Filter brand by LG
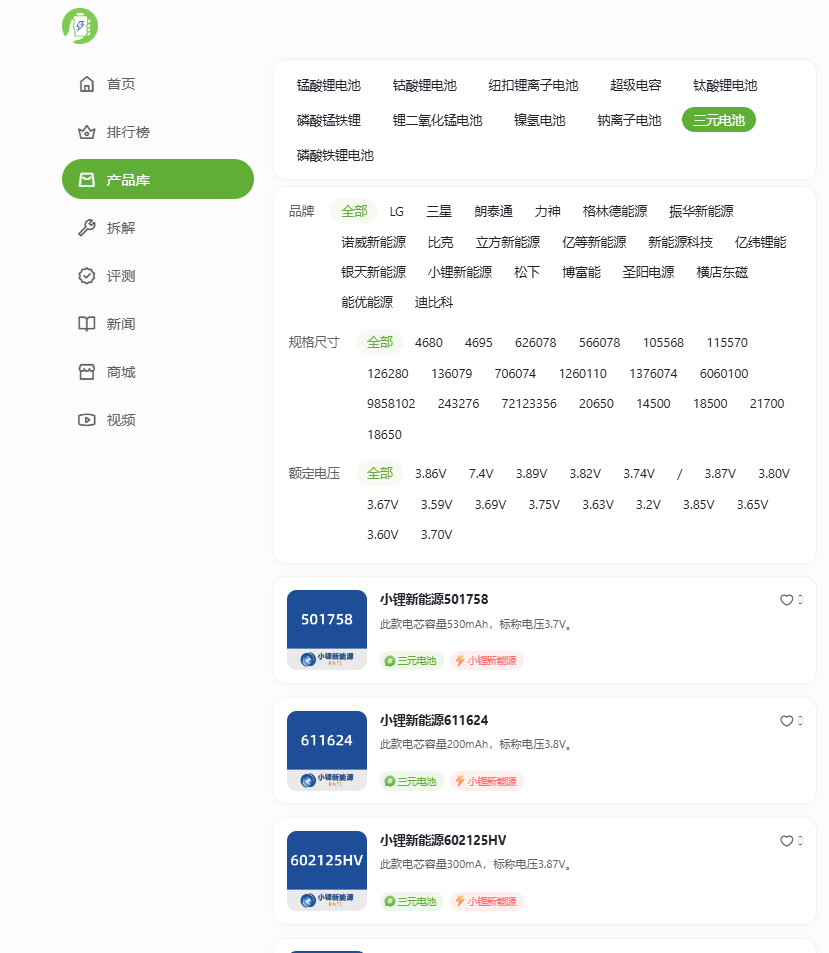Image resolution: width=829 pixels, height=953 pixels. click(x=396, y=212)
